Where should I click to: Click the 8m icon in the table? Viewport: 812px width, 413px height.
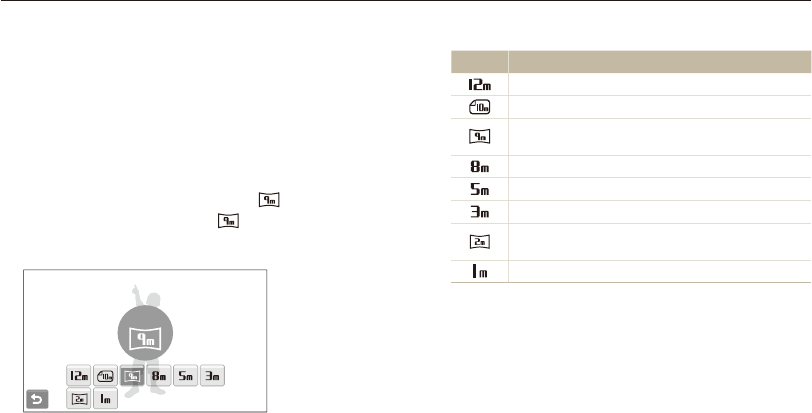point(480,166)
